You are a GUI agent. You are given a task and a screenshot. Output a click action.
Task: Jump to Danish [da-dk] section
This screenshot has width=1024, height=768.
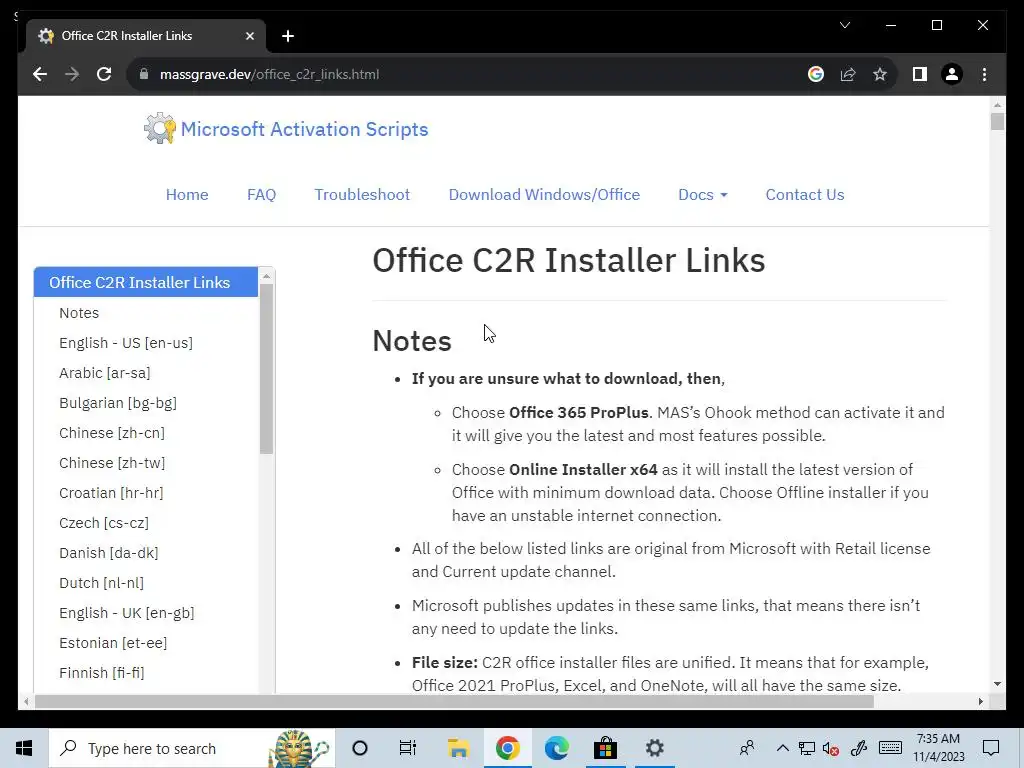(108, 553)
